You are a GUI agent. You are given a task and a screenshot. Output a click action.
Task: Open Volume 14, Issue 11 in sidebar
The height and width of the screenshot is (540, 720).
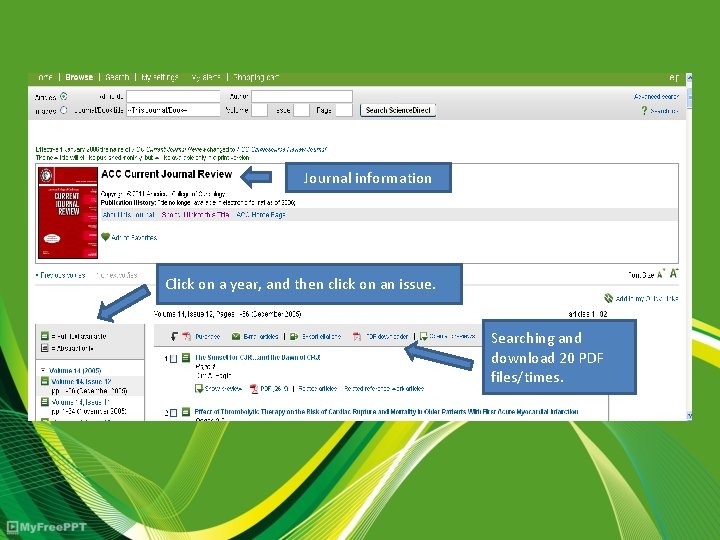coord(80,402)
